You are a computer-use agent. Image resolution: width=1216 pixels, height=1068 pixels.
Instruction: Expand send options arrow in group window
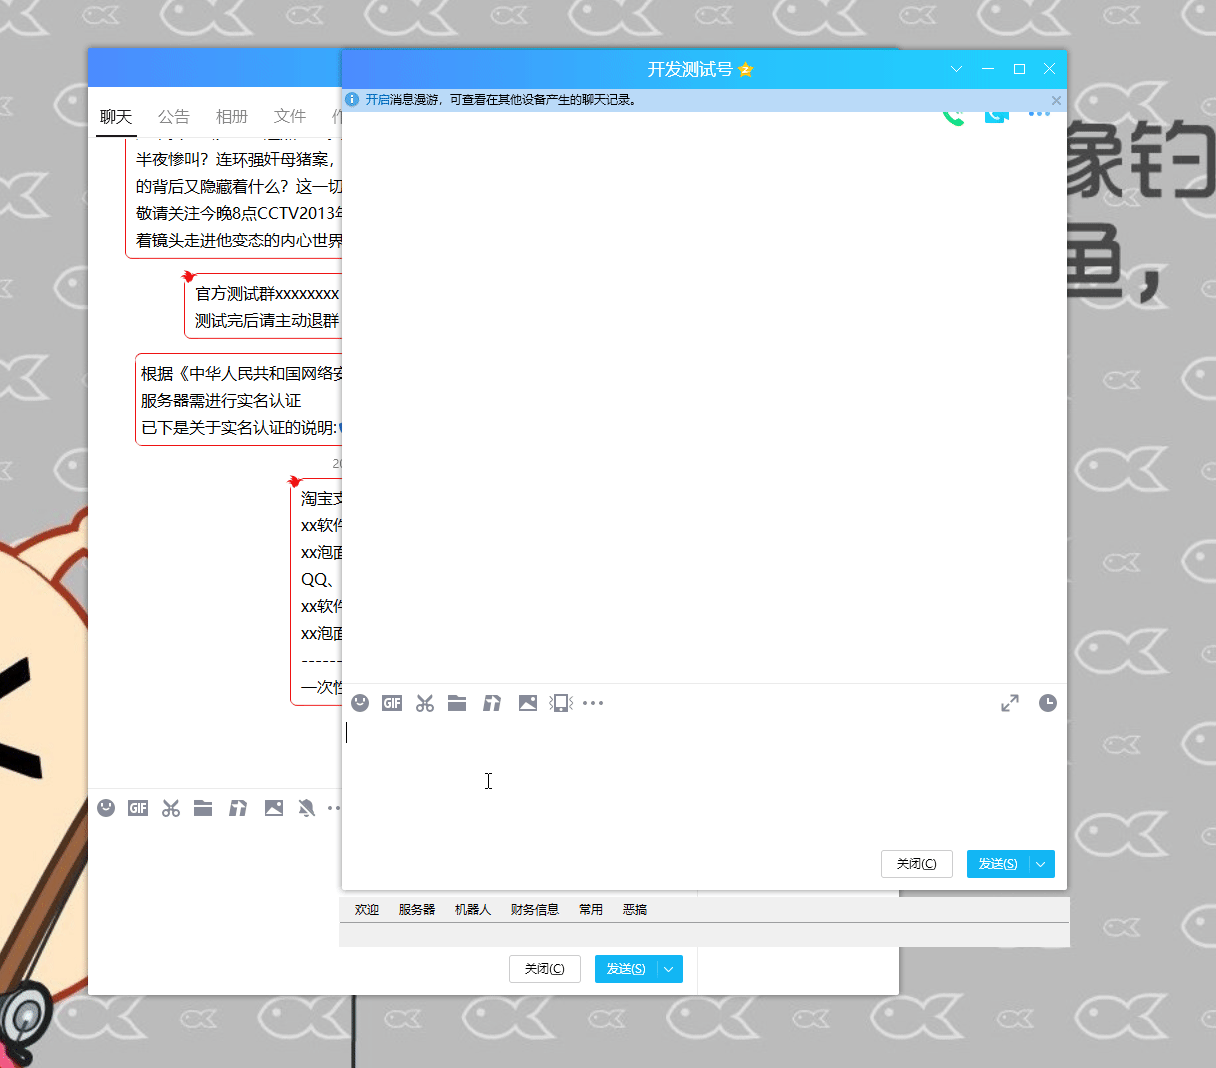point(669,969)
